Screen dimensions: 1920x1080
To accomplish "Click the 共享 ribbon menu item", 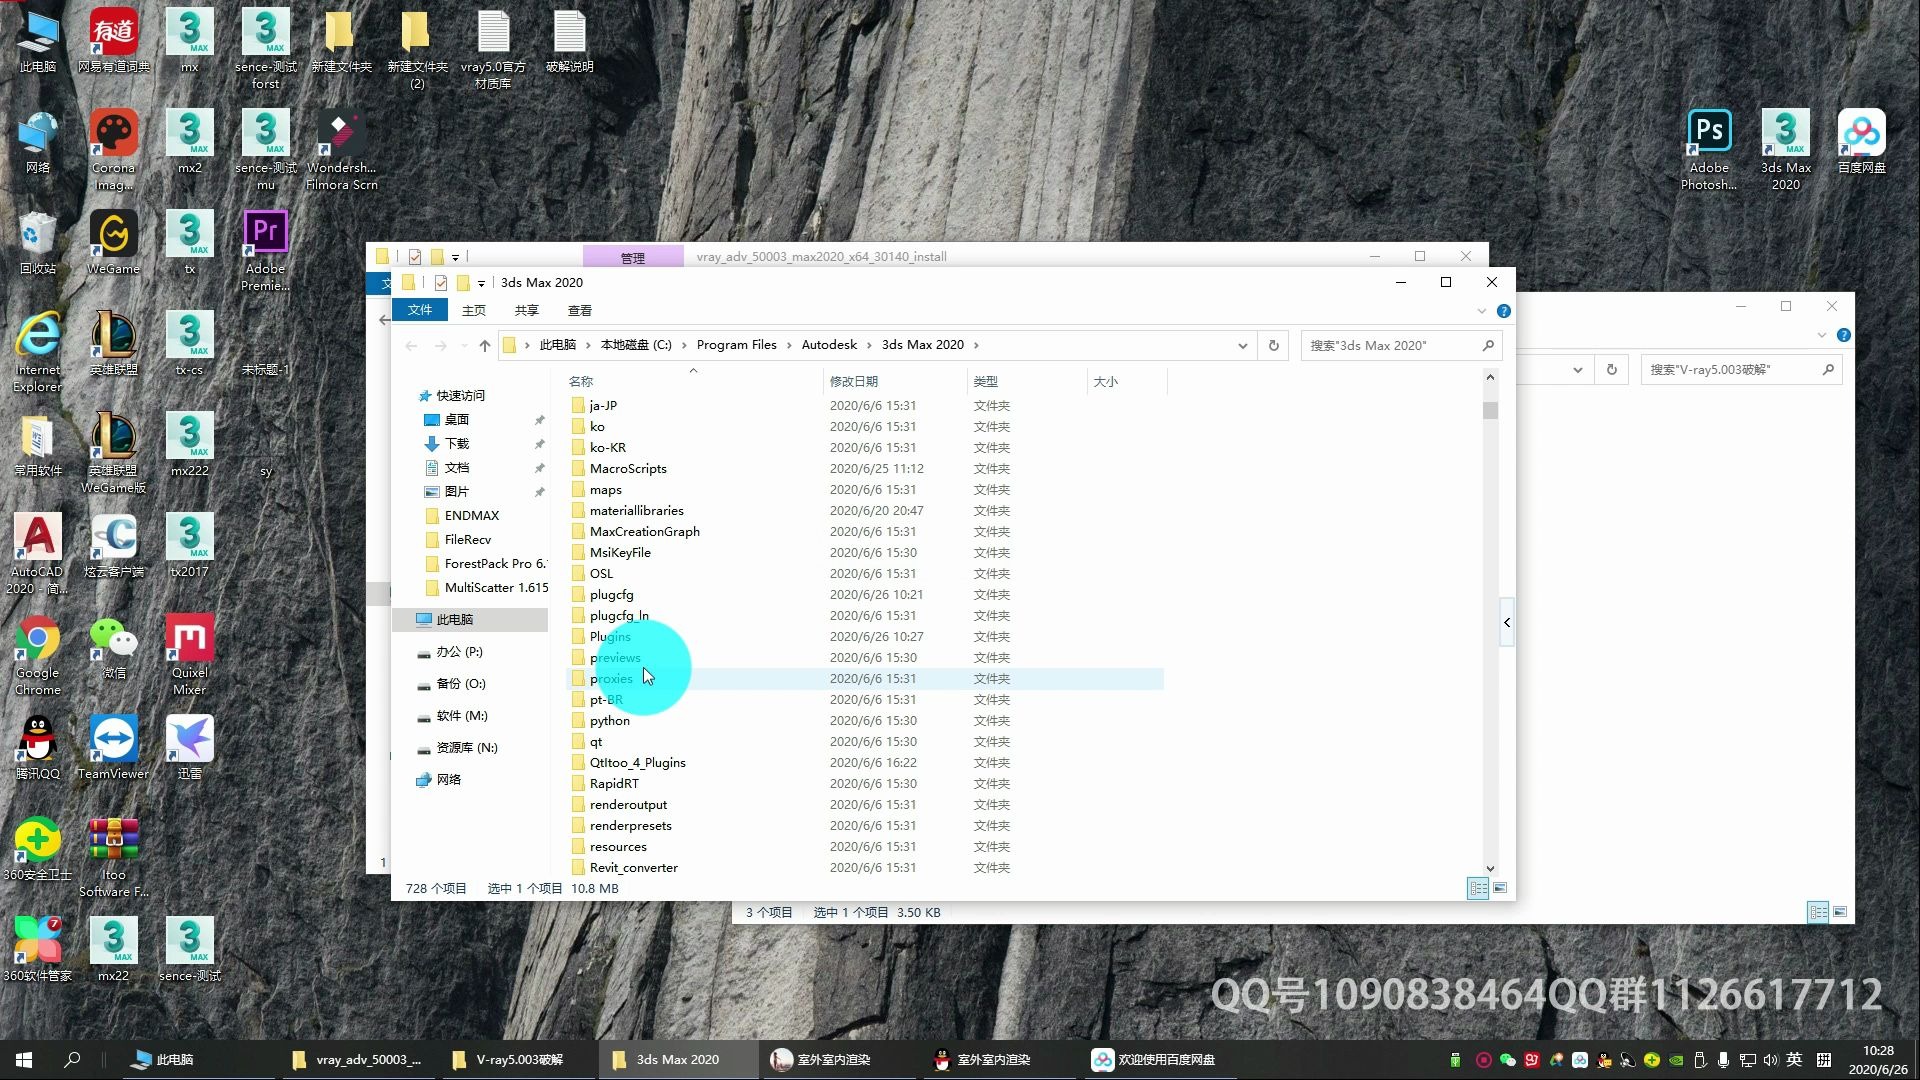I will click(526, 310).
